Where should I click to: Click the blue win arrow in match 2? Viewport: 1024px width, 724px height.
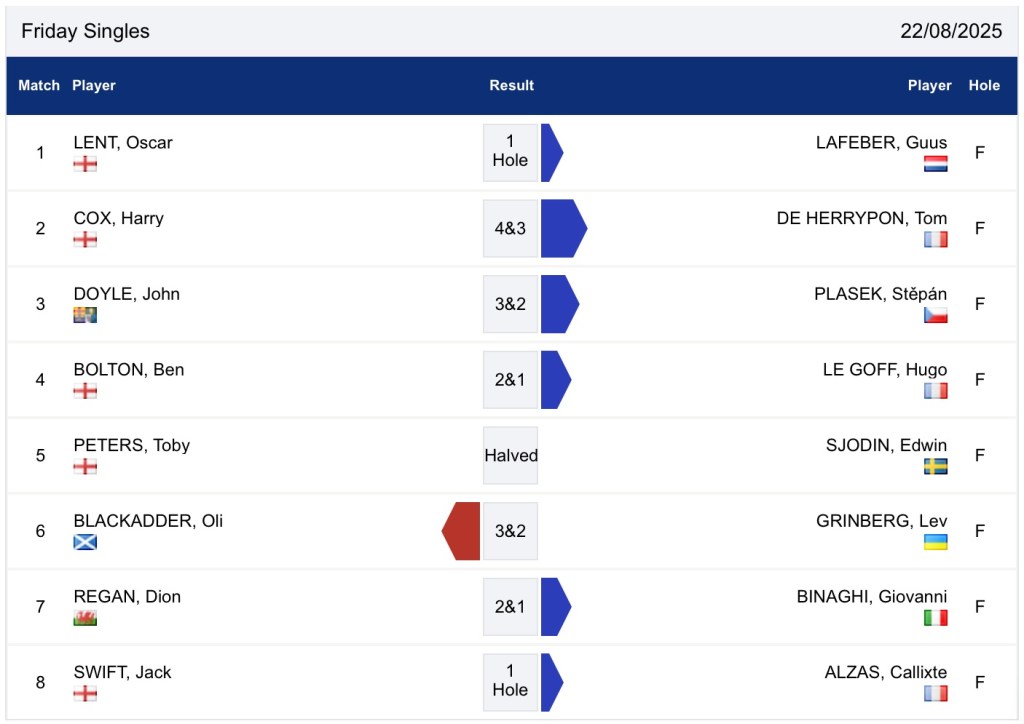[562, 228]
